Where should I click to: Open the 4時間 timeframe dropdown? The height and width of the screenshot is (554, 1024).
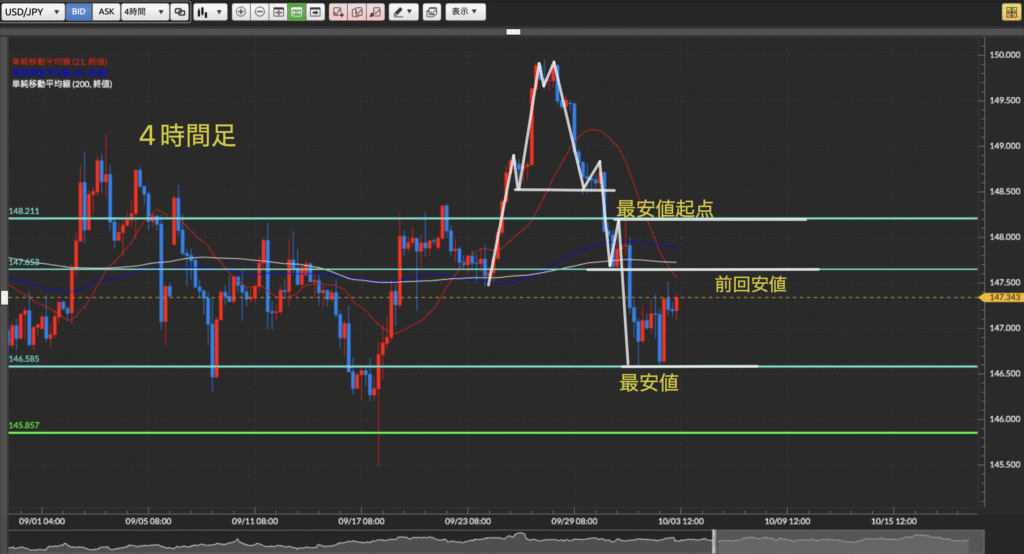[143, 12]
